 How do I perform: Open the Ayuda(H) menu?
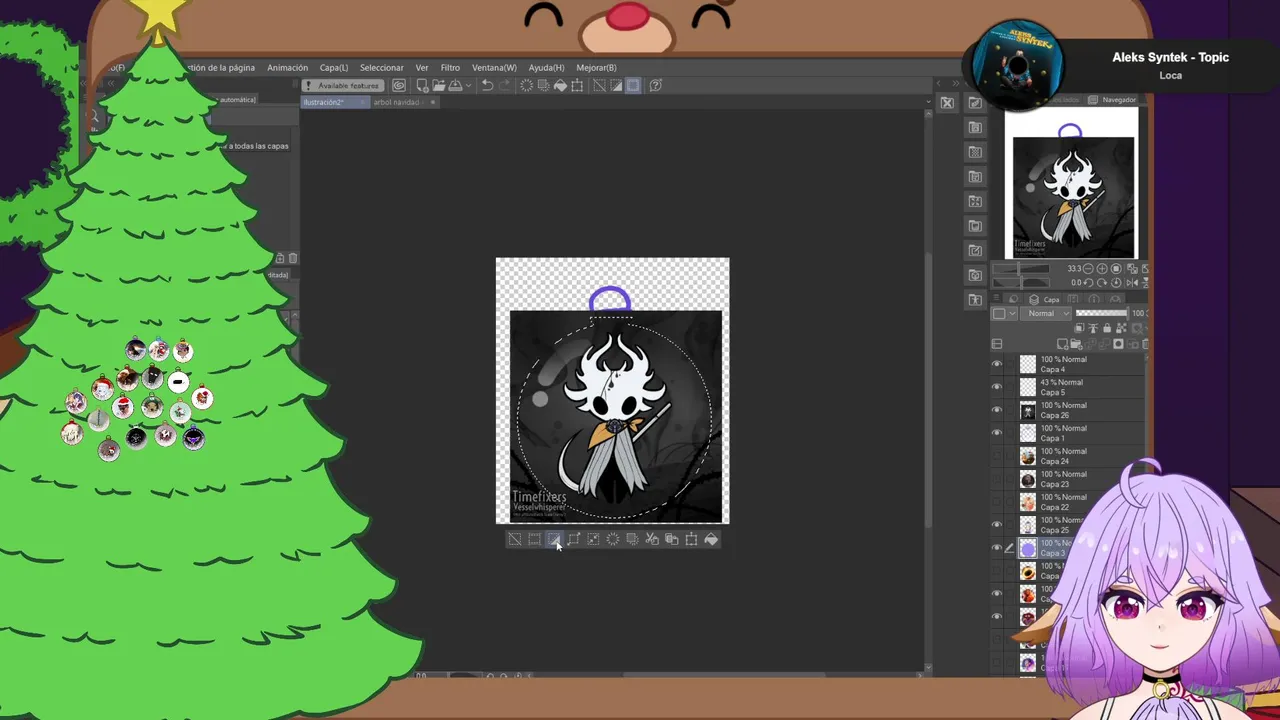(x=546, y=68)
